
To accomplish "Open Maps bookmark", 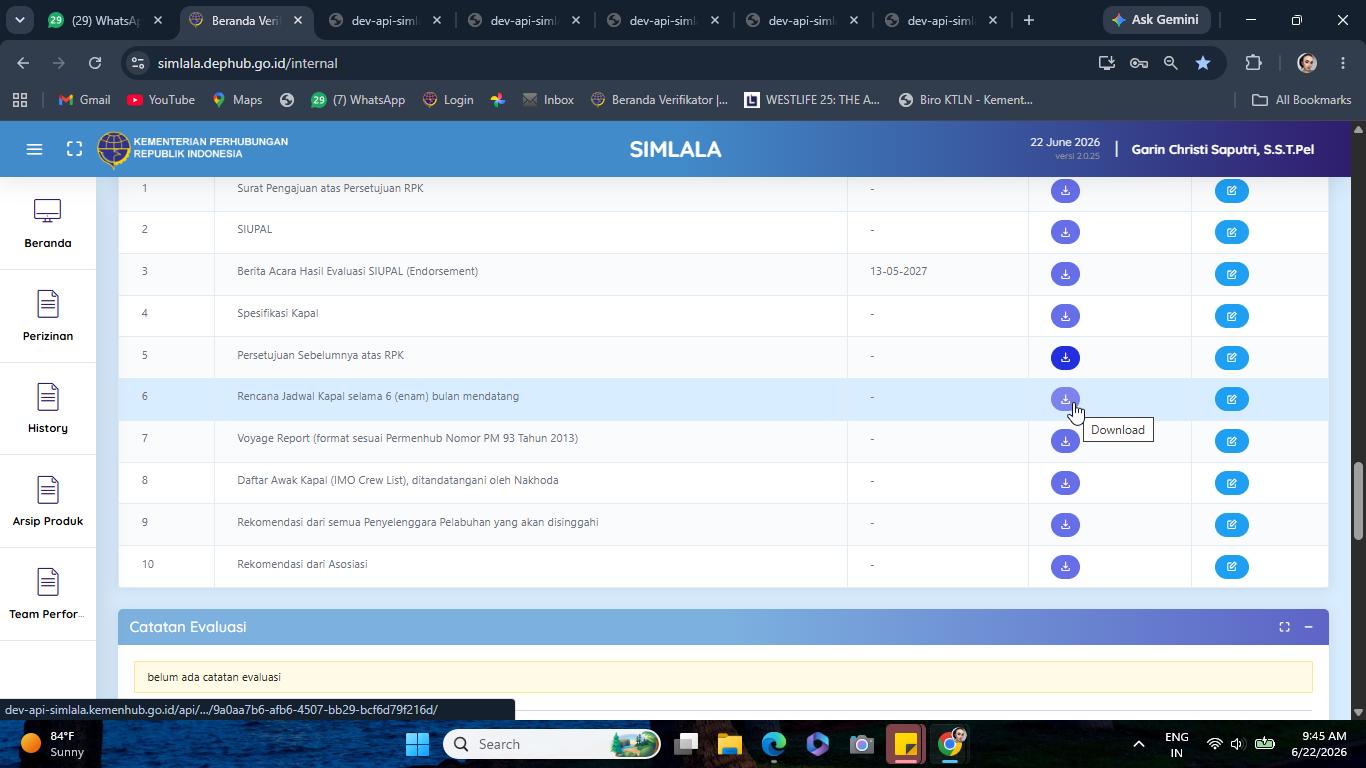I will 237,100.
